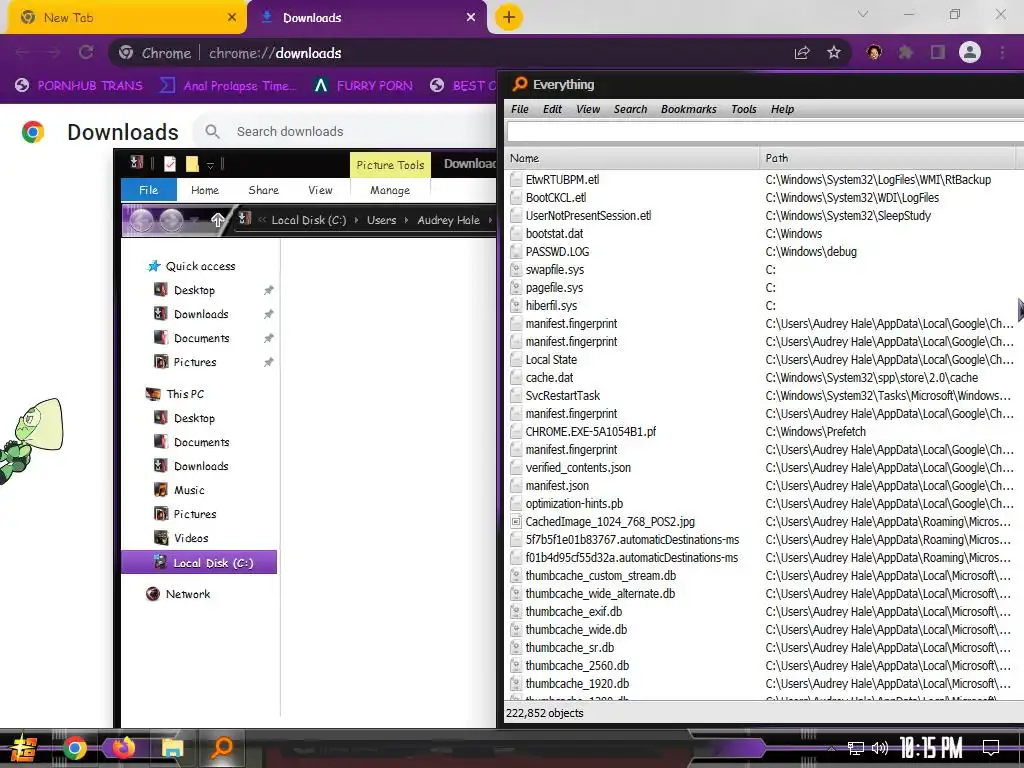Open the File menu in Everything
This screenshot has height=768, width=1024.
click(x=520, y=109)
